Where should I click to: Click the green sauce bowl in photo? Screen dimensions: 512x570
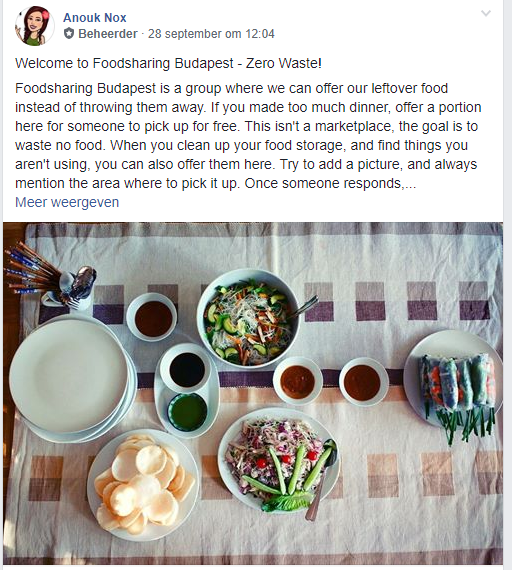pyautogui.click(x=187, y=413)
